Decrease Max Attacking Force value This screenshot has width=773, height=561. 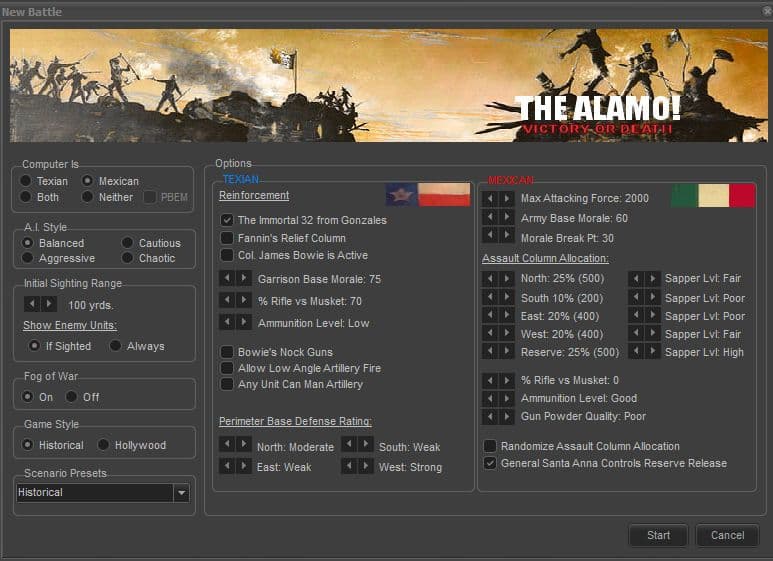point(490,198)
